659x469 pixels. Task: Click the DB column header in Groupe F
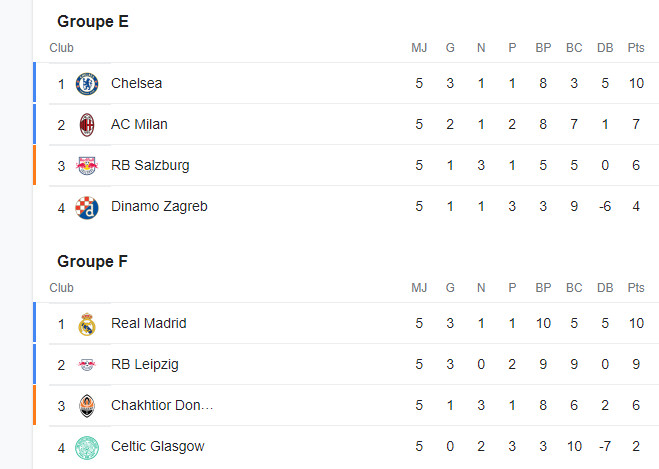point(605,288)
